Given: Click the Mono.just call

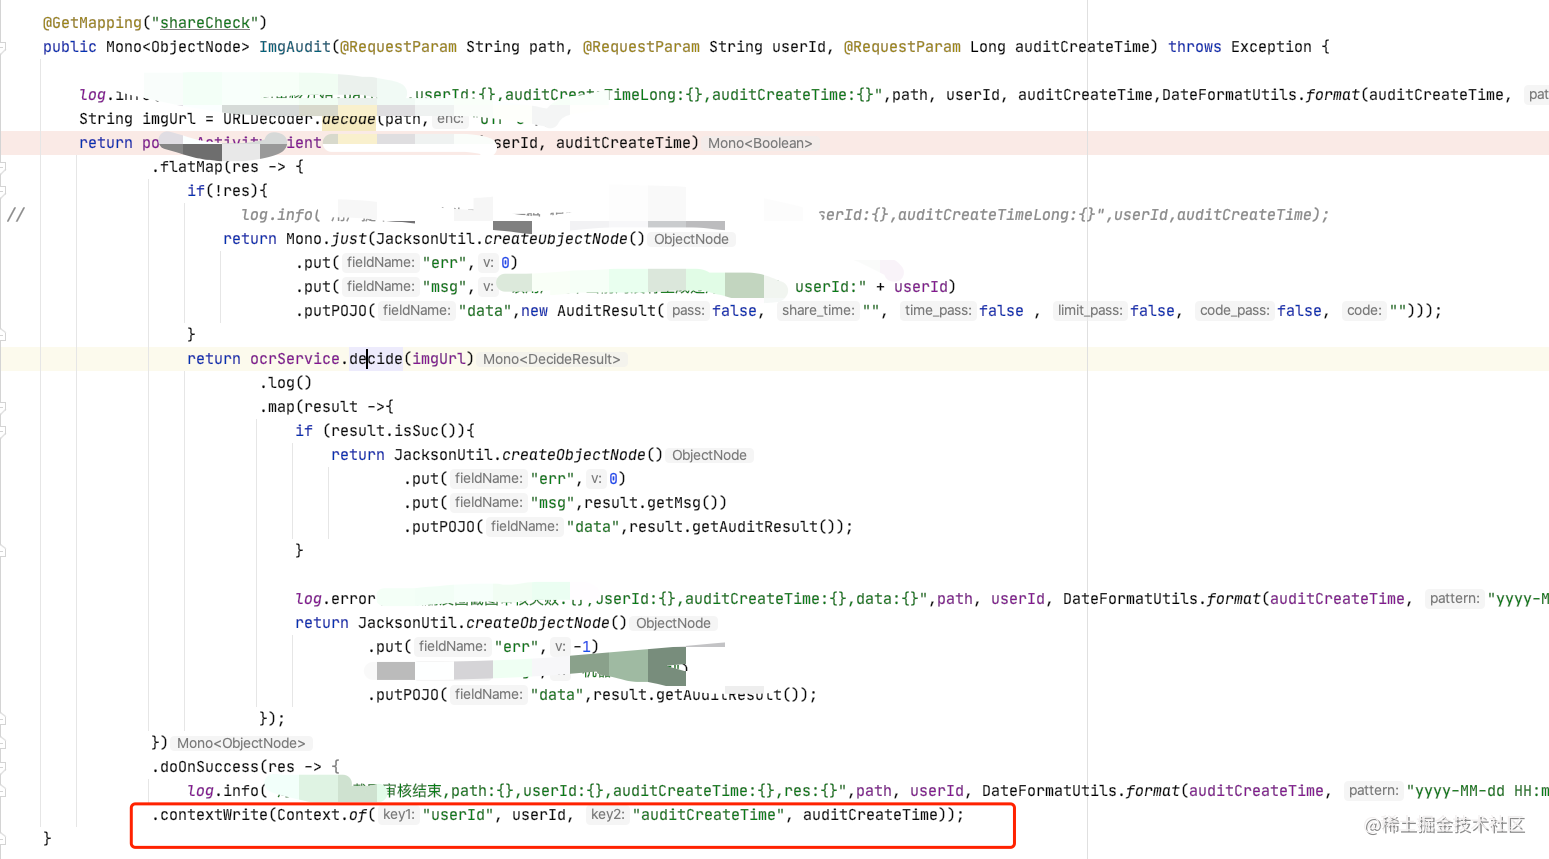Looking at the screenshot, I should (x=326, y=239).
